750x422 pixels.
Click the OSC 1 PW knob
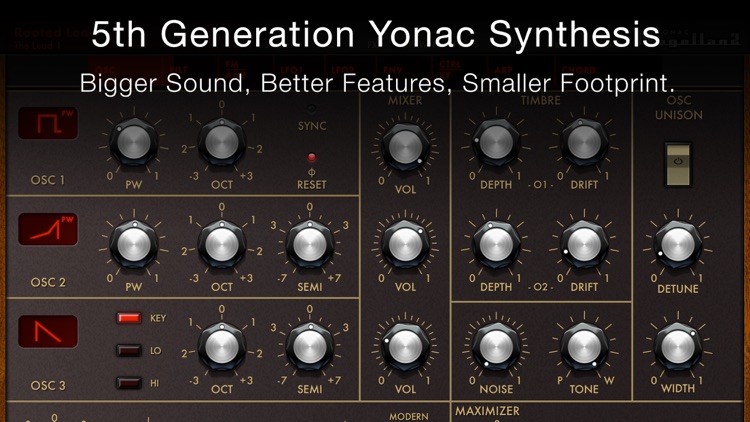133,142
